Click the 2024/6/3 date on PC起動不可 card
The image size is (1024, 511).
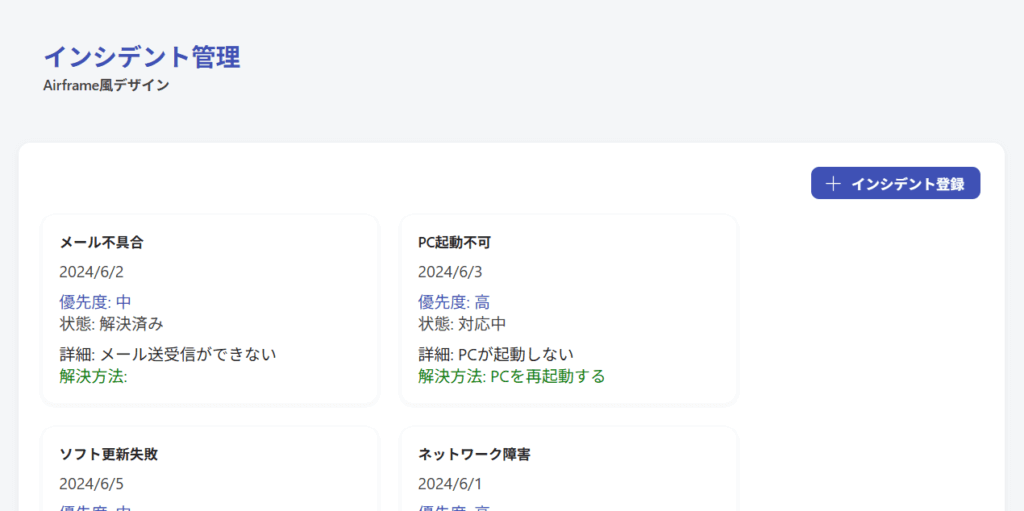pyautogui.click(x=450, y=272)
